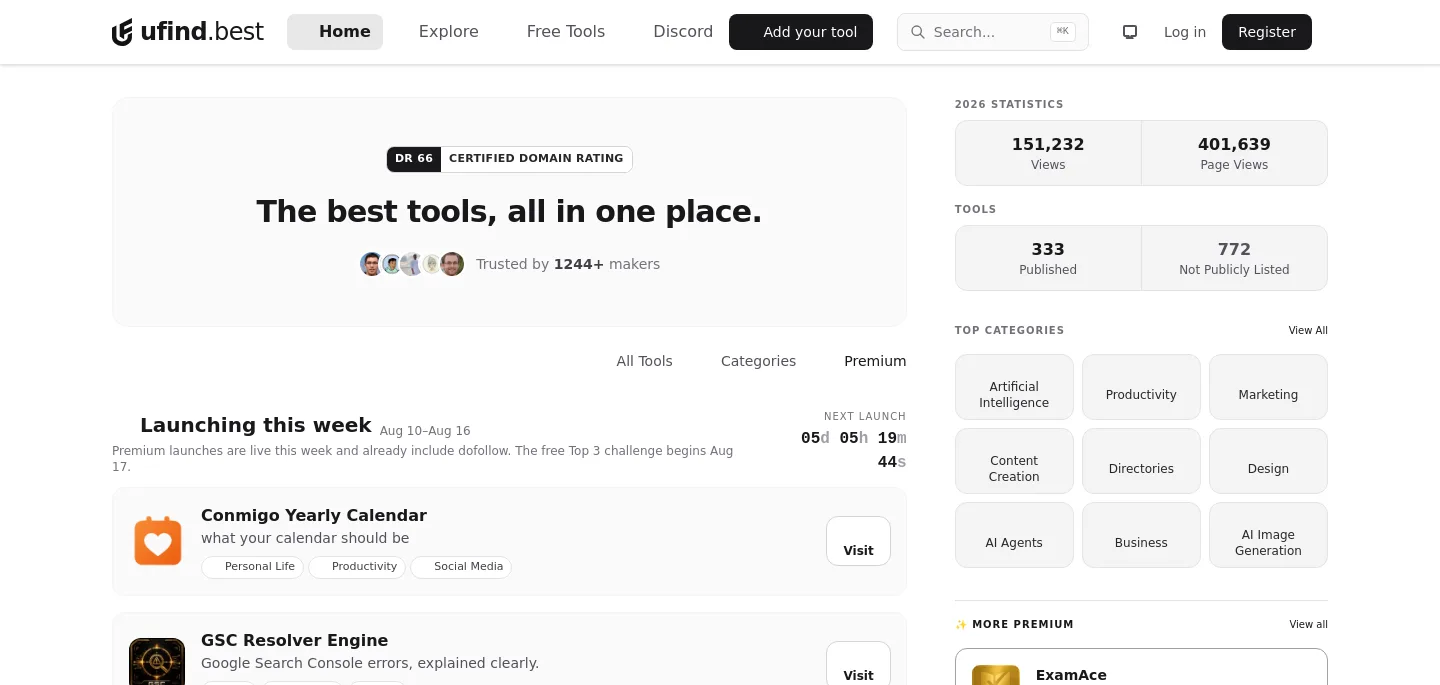The width and height of the screenshot is (1440, 685).
Task: Select the Categories tab
Action: [759, 361]
